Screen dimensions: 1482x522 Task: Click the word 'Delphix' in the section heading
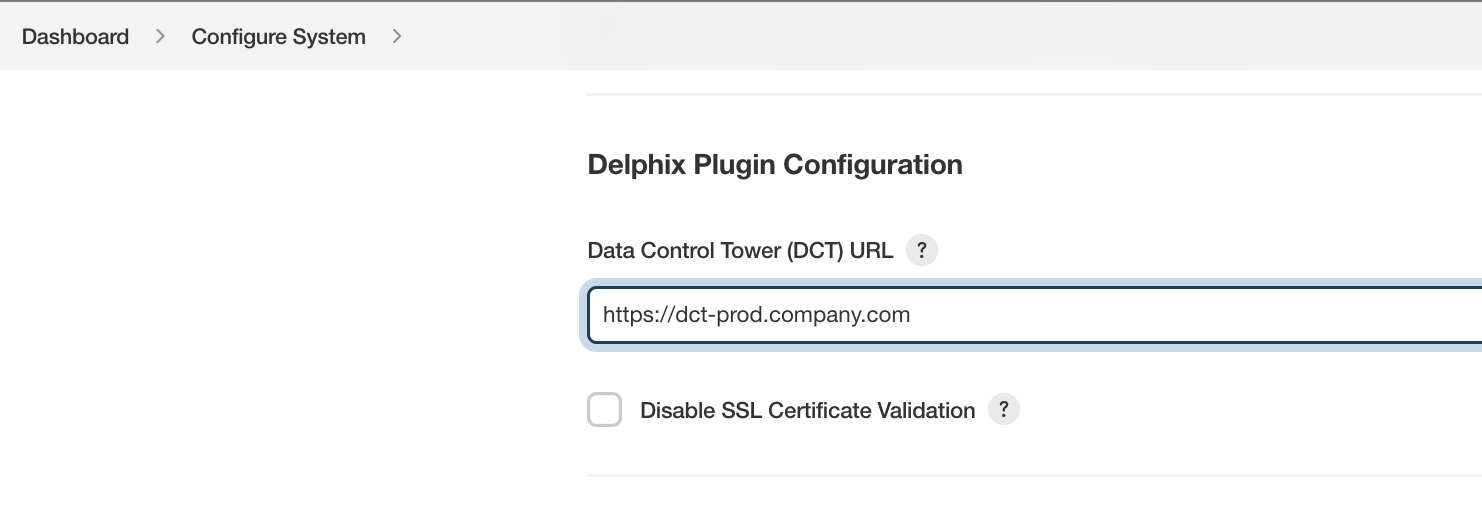637,165
